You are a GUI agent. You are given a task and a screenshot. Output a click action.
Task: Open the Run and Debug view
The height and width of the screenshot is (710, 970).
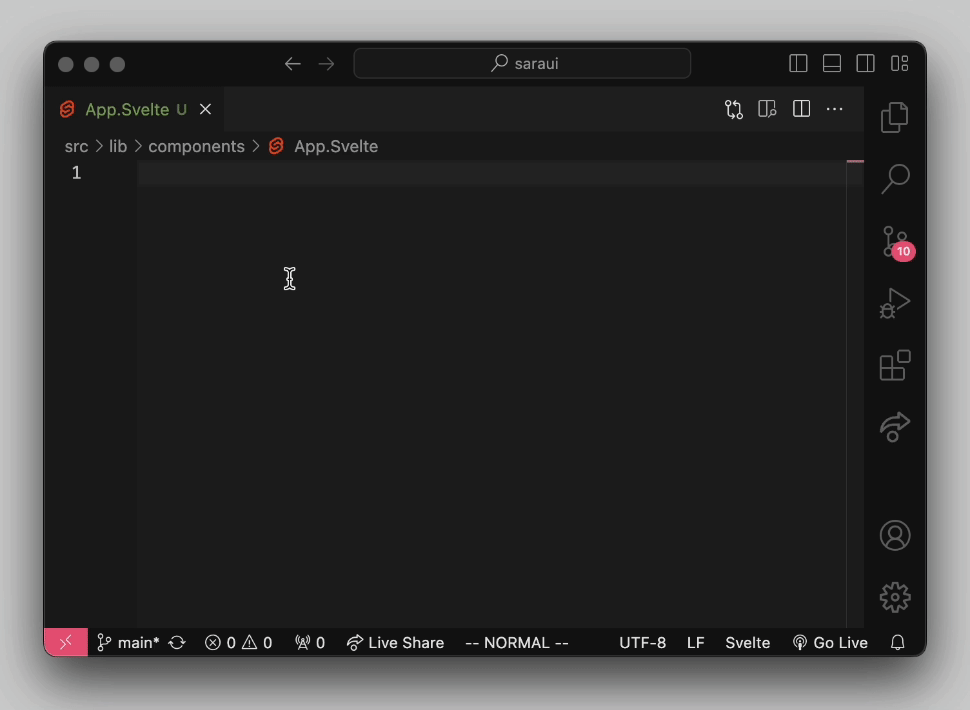(x=895, y=303)
